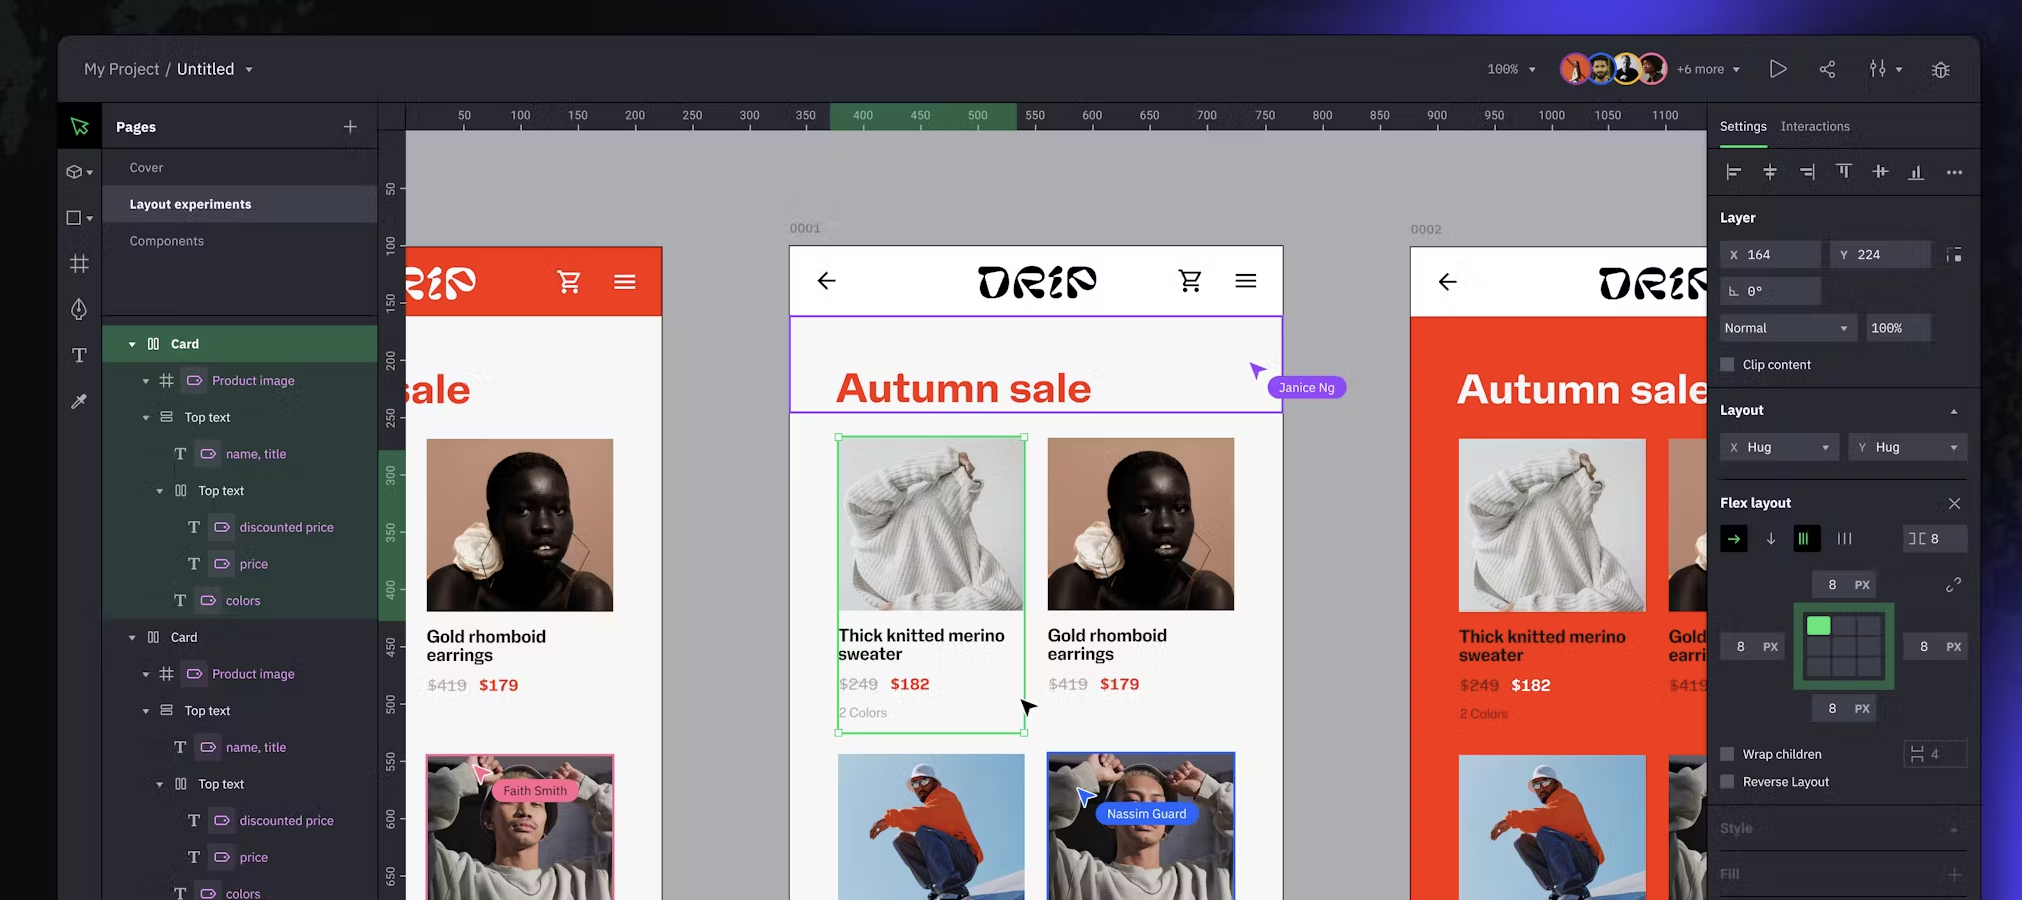Align top icon in Settings panel
Viewport: 2022px width, 900px height.
click(x=1844, y=172)
